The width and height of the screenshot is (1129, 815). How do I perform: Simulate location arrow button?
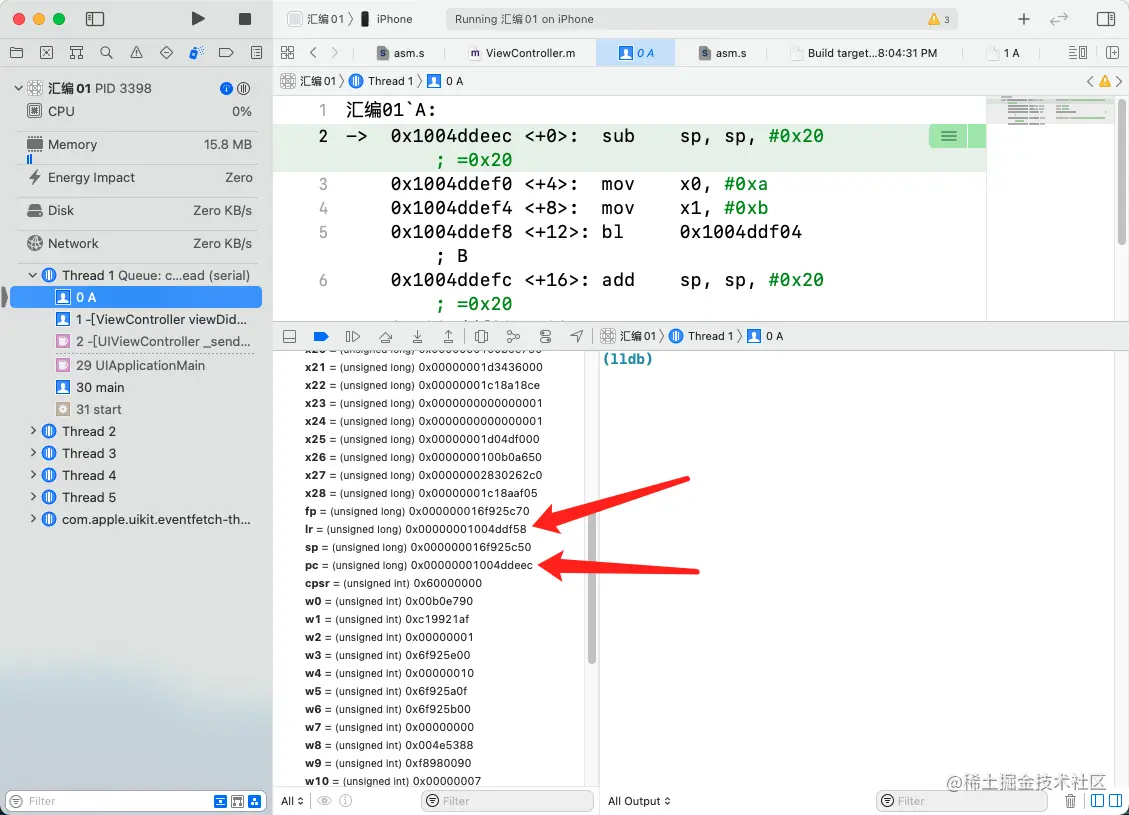[x=577, y=336]
